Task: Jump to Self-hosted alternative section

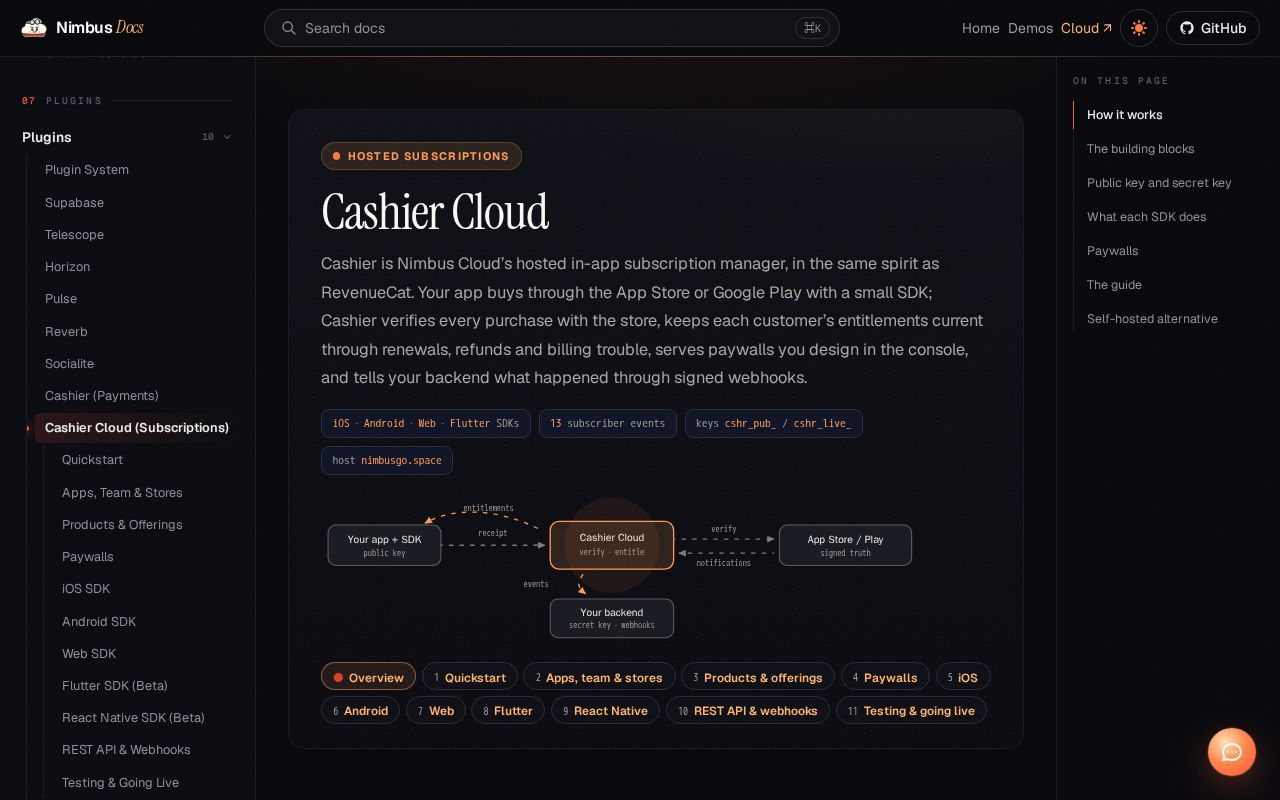Action: coord(1152,319)
